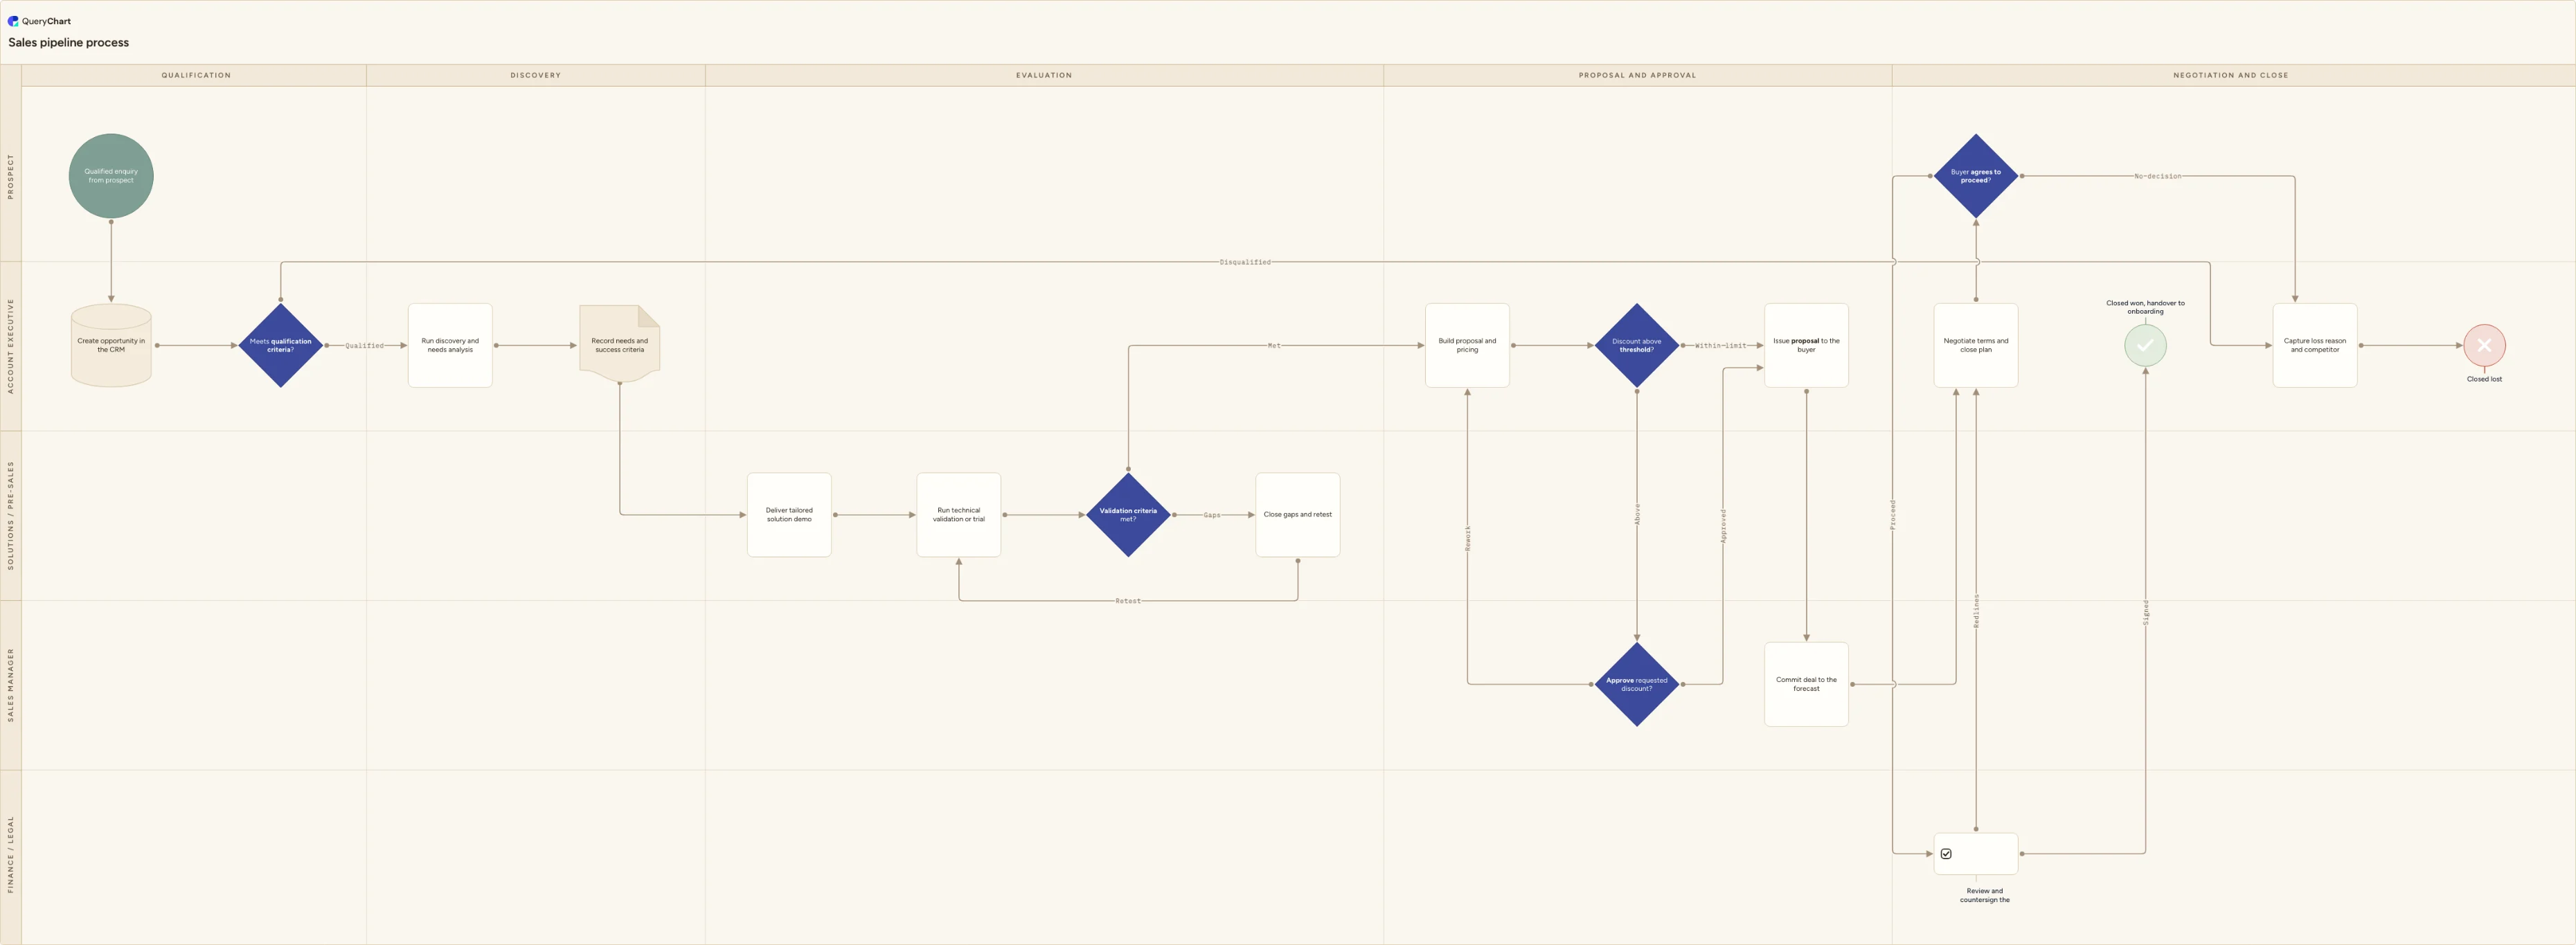Click the Gaps edge label

click(x=1212, y=515)
